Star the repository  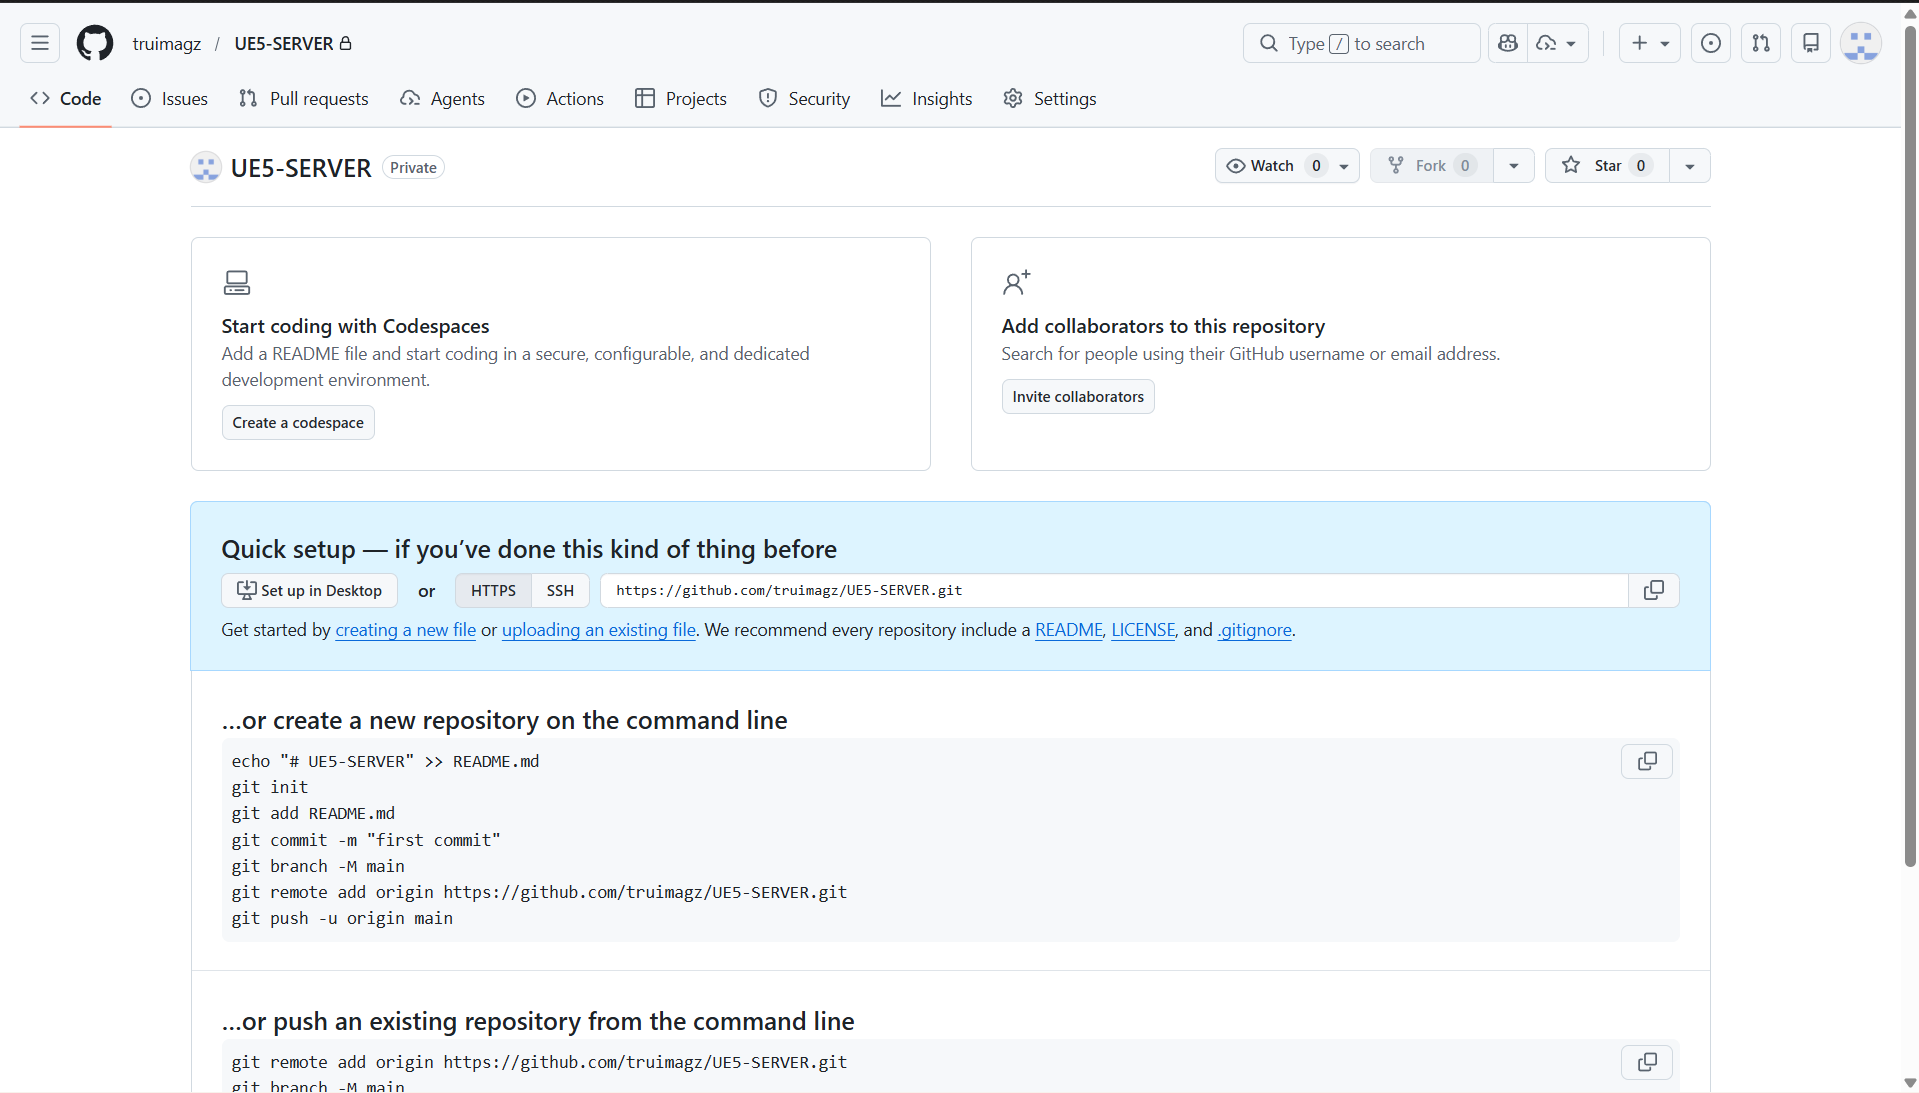point(1607,165)
